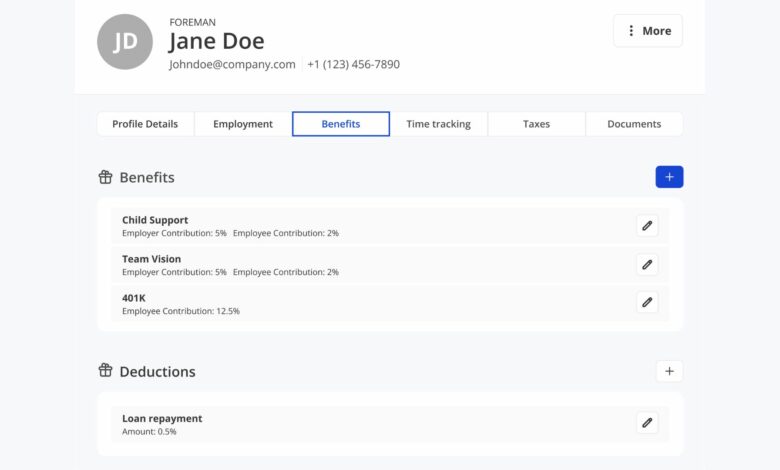This screenshot has height=470, width=780.
Task: Add a new benefit with blue plus
Action: (x=669, y=177)
